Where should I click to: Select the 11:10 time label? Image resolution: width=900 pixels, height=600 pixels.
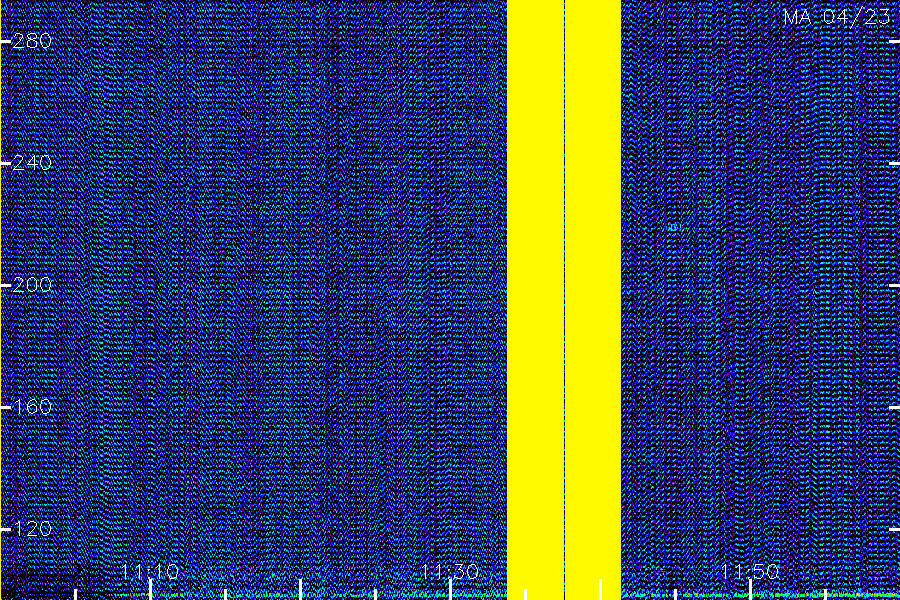(150, 572)
